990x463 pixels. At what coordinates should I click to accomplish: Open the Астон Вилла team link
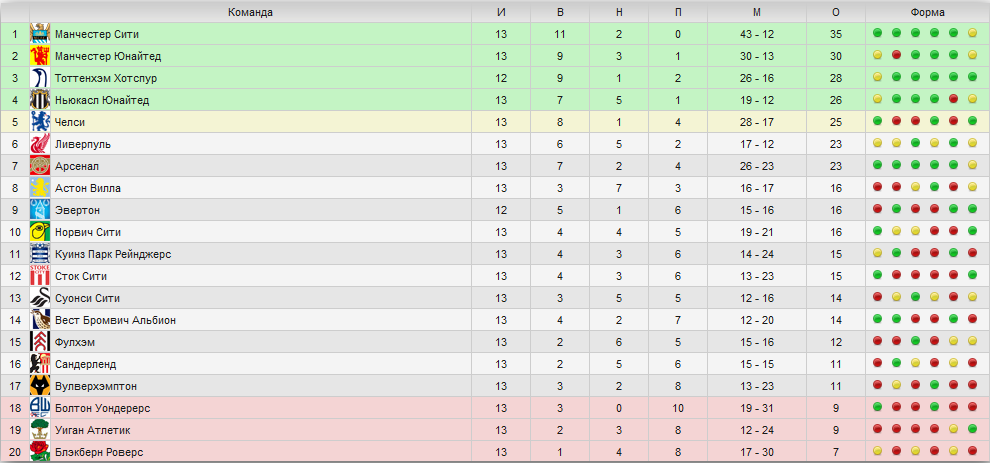click(88, 188)
